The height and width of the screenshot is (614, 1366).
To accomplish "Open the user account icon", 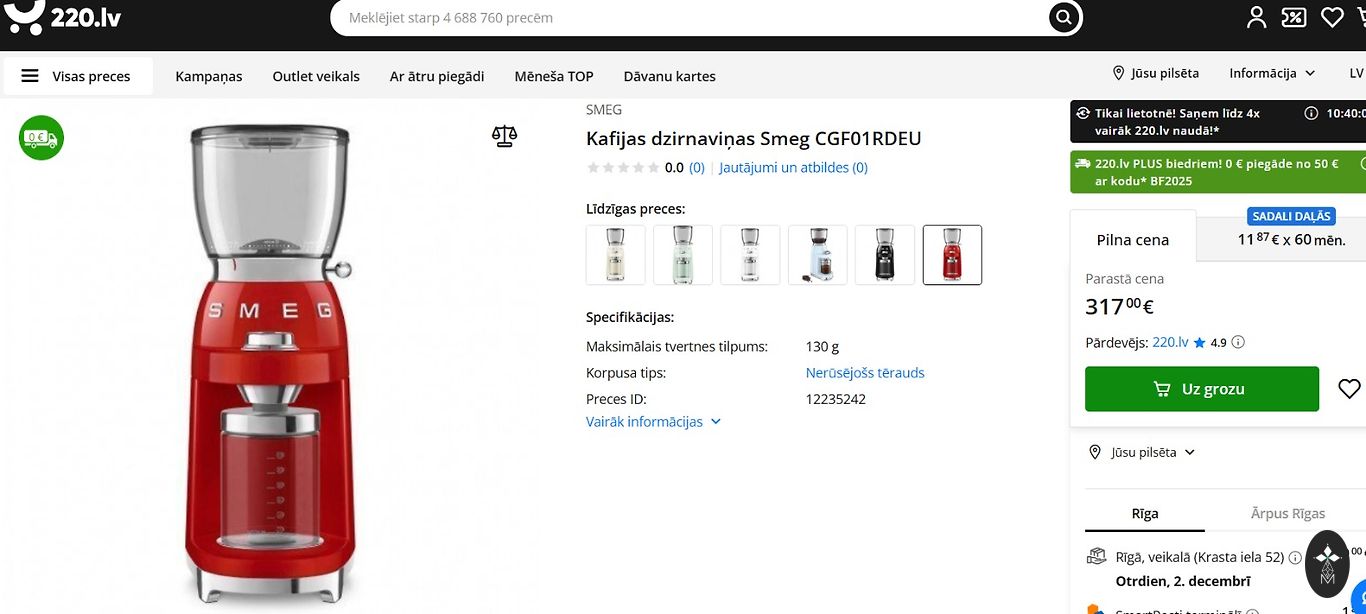I will tap(1256, 17).
